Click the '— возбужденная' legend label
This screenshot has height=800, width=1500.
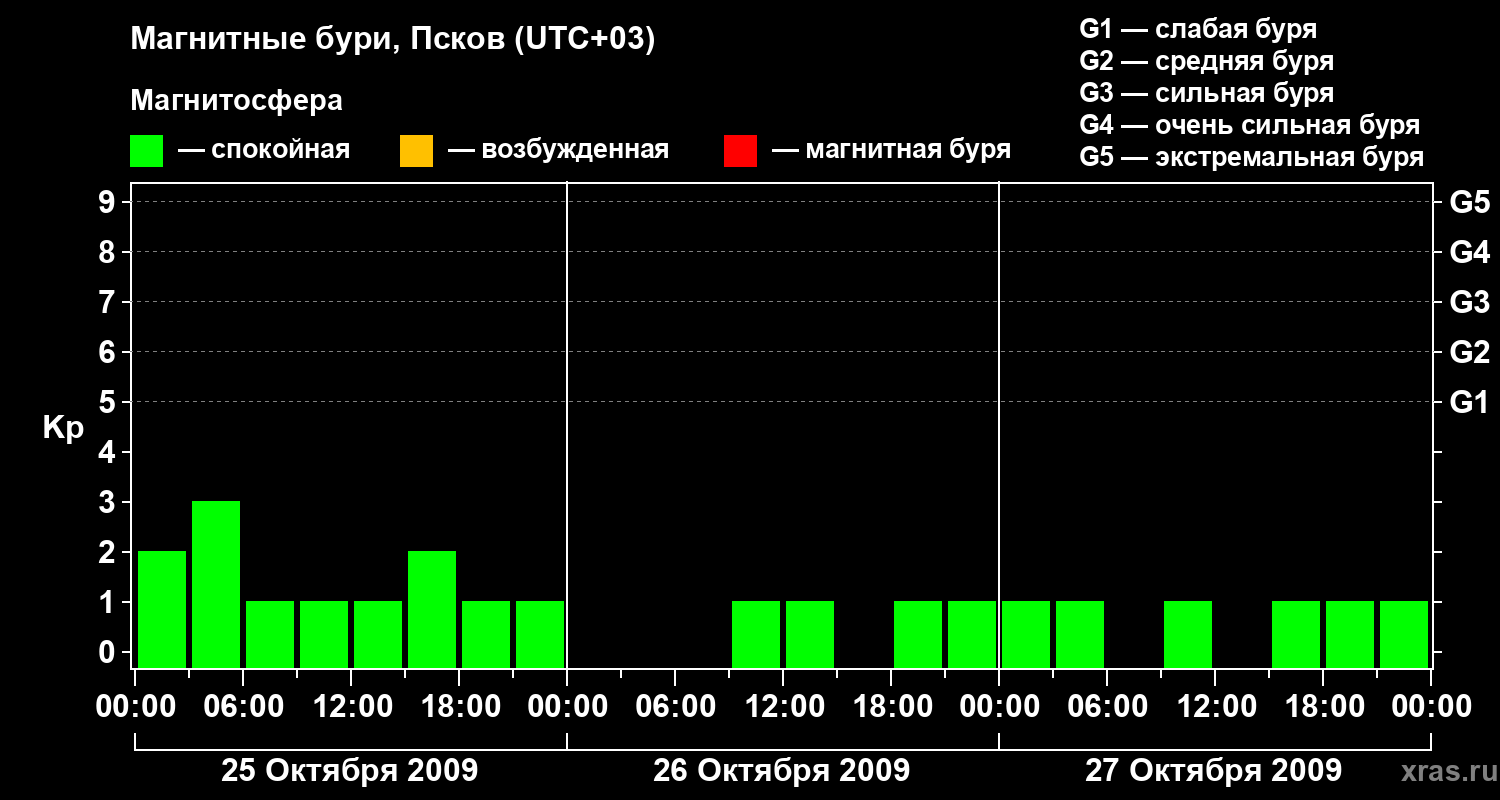tap(558, 150)
